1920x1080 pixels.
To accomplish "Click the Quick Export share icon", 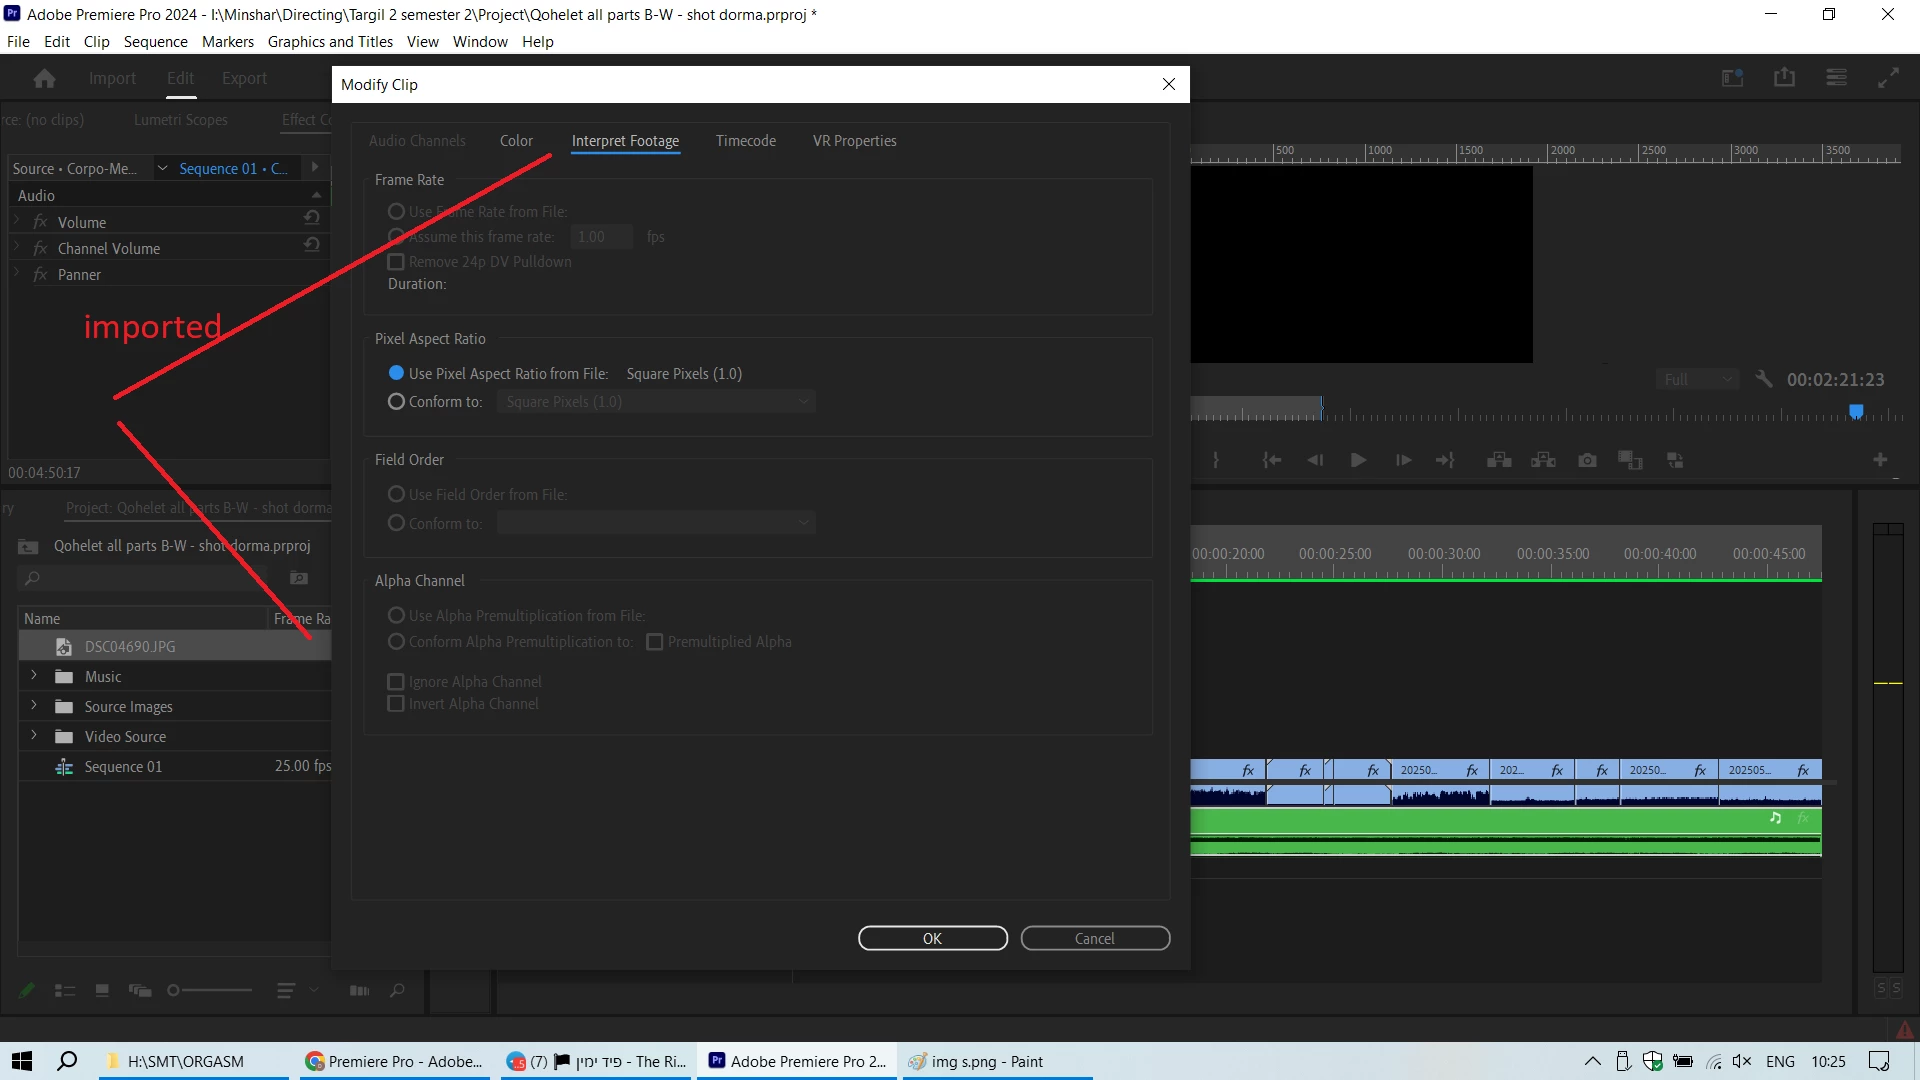I will click(x=1784, y=77).
